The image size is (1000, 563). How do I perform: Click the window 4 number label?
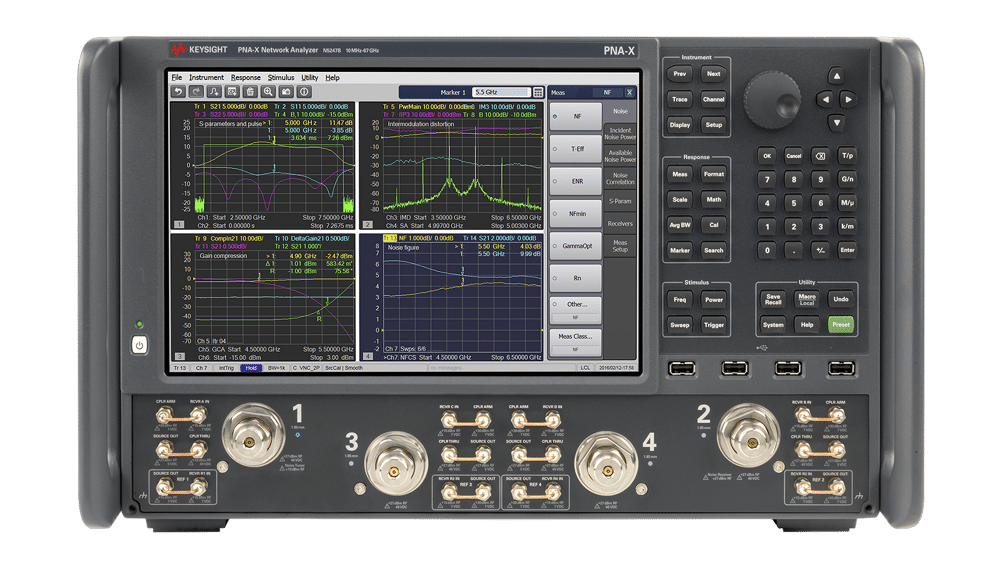point(368,356)
